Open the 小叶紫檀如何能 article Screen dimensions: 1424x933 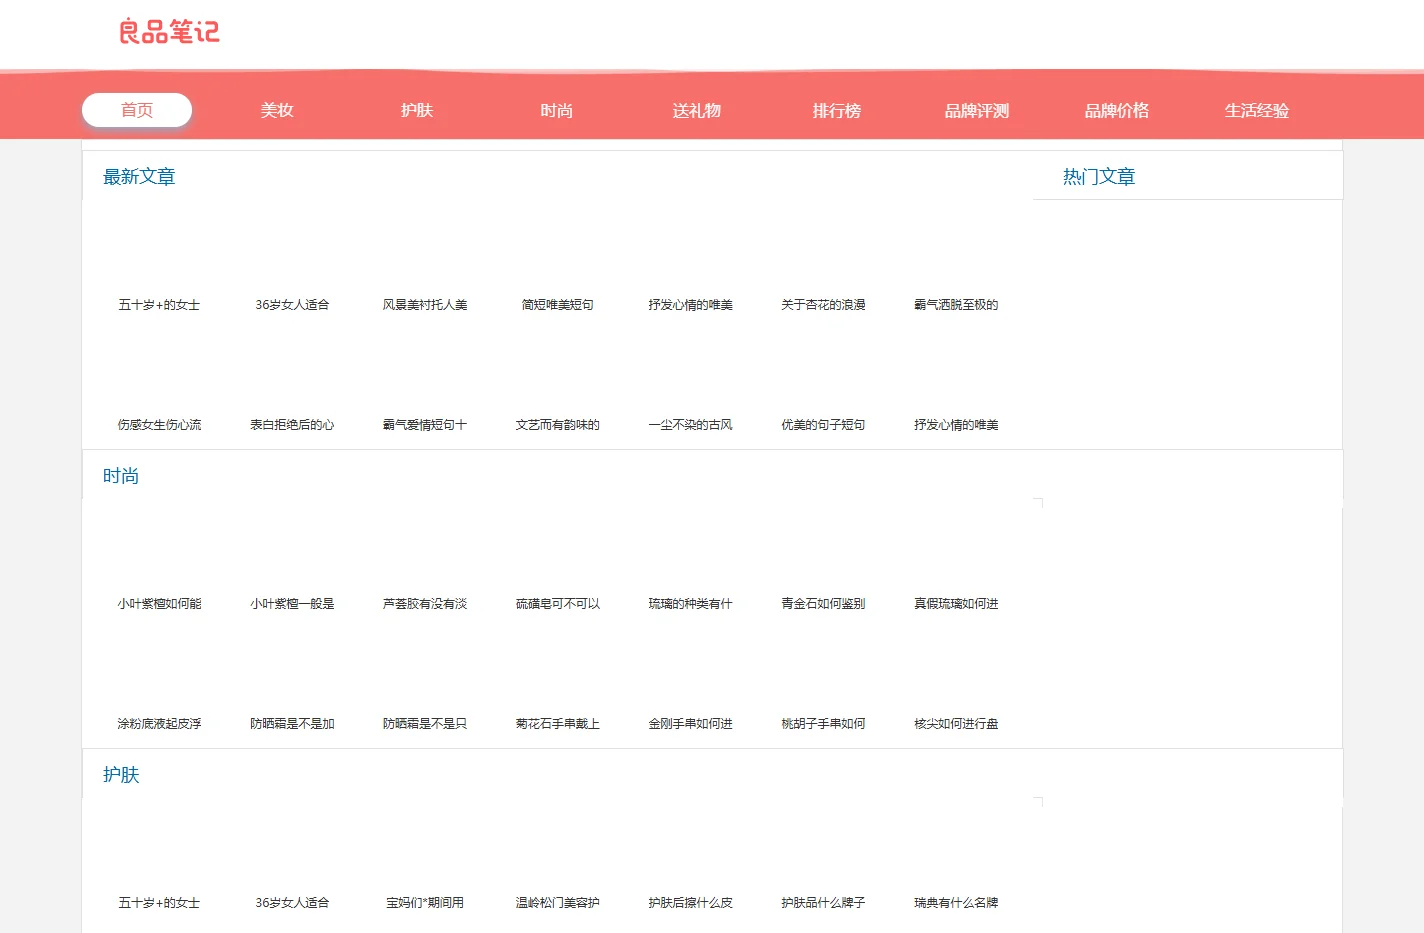[x=159, y=604]
